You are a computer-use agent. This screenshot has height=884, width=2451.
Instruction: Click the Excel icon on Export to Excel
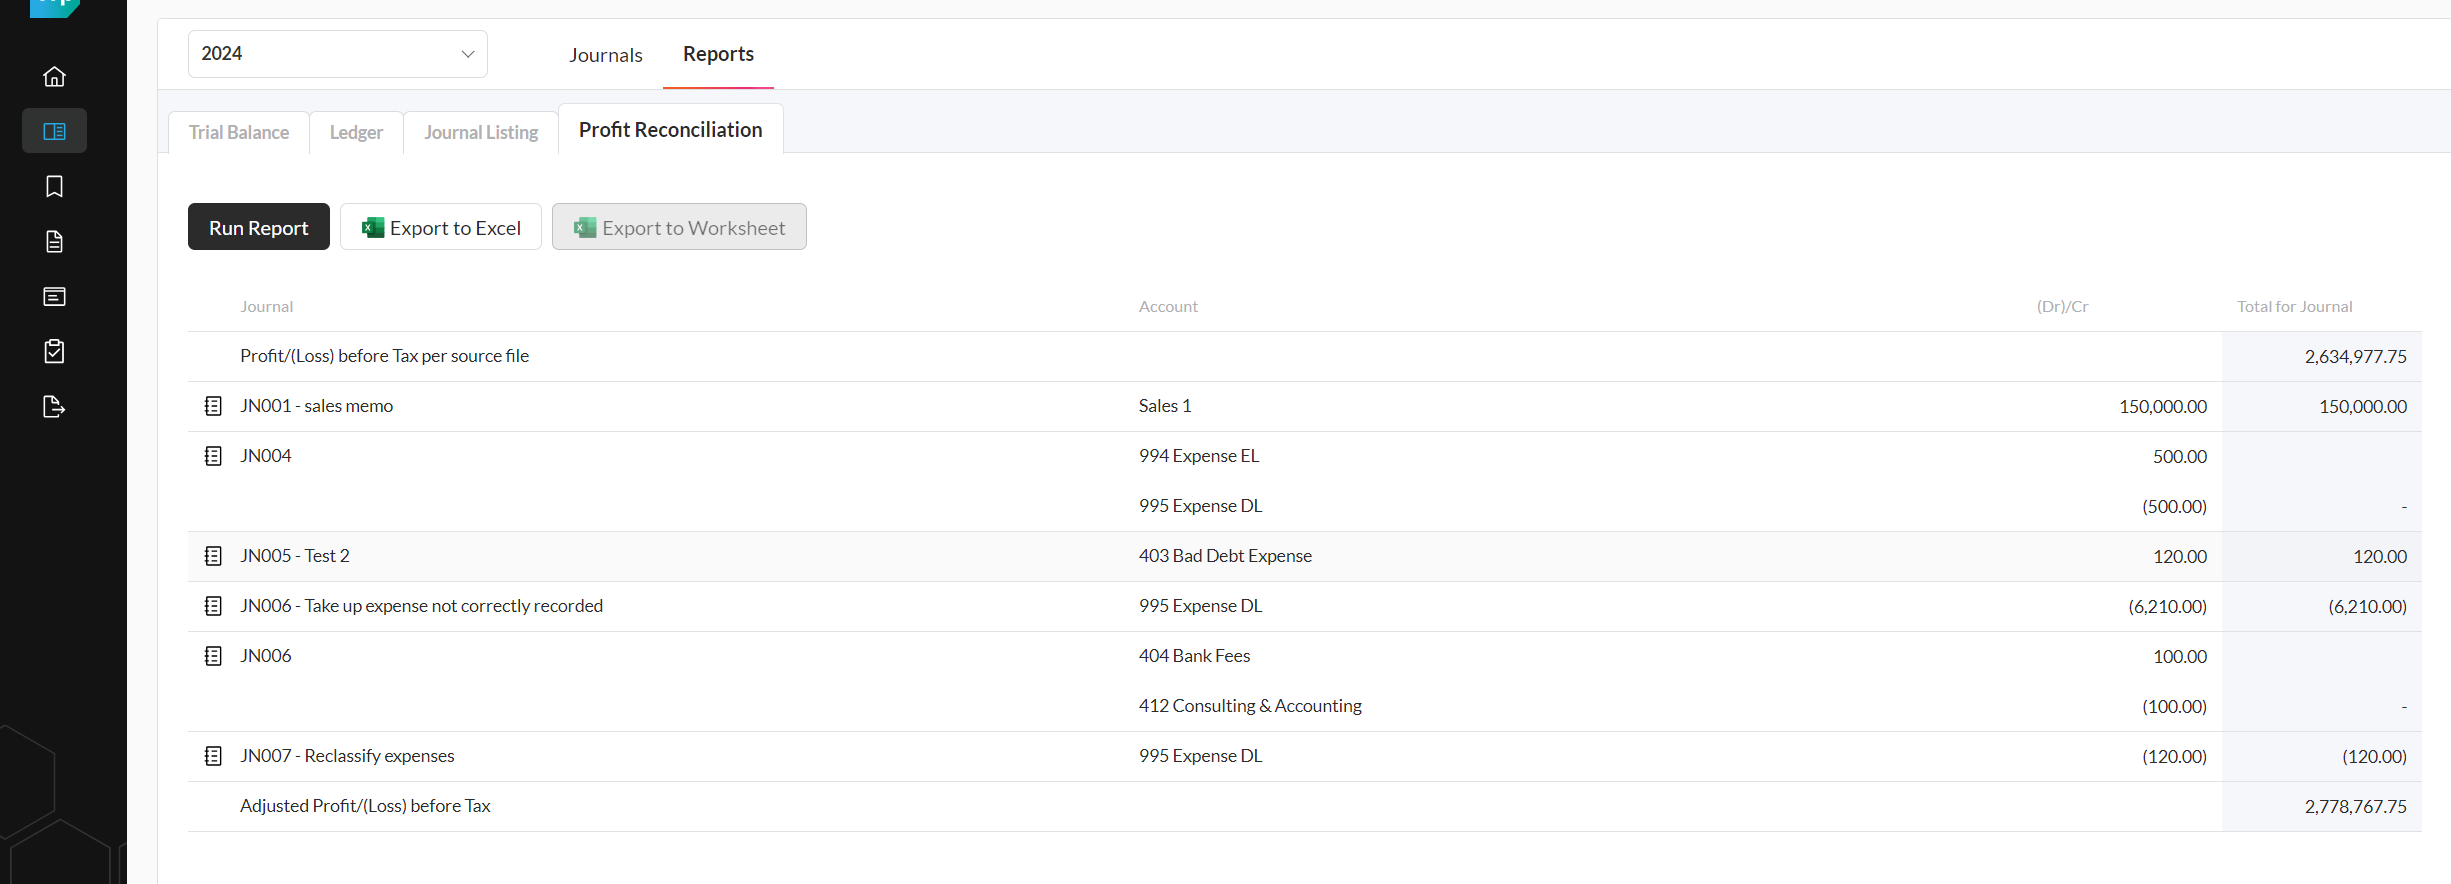373,227
